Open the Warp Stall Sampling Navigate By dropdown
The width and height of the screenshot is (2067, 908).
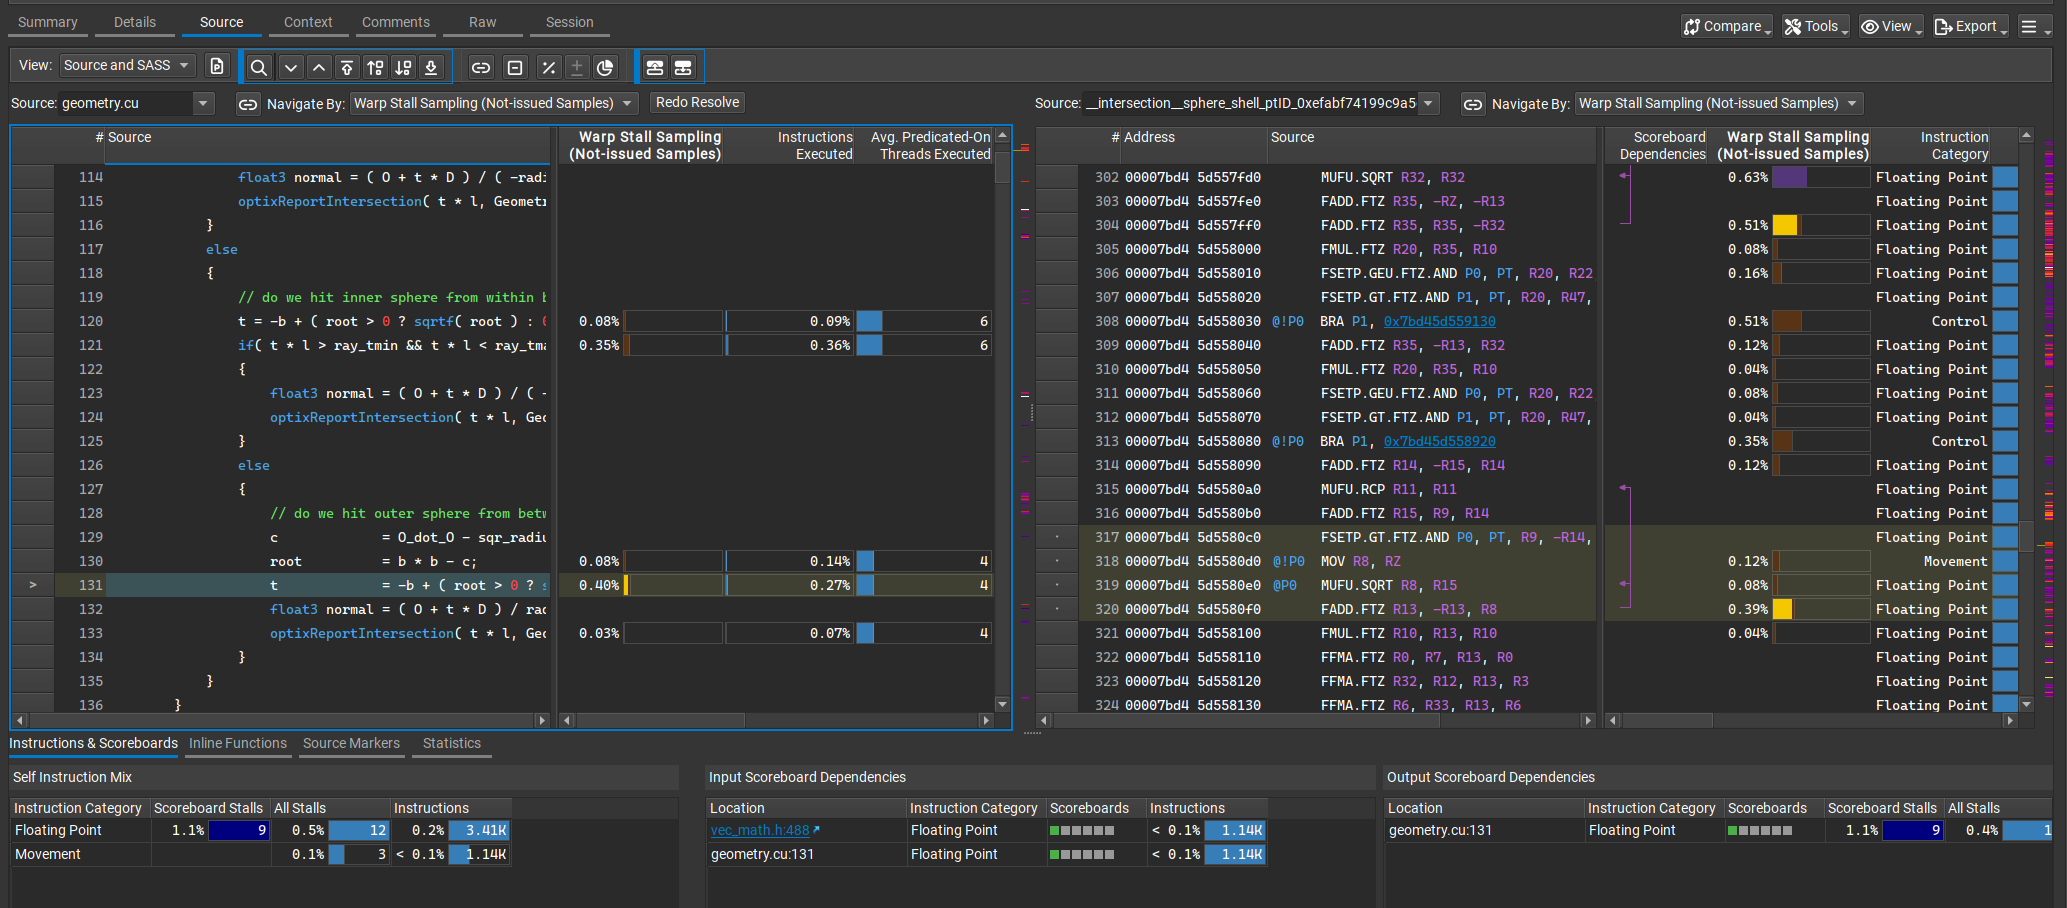click(493, 102)
